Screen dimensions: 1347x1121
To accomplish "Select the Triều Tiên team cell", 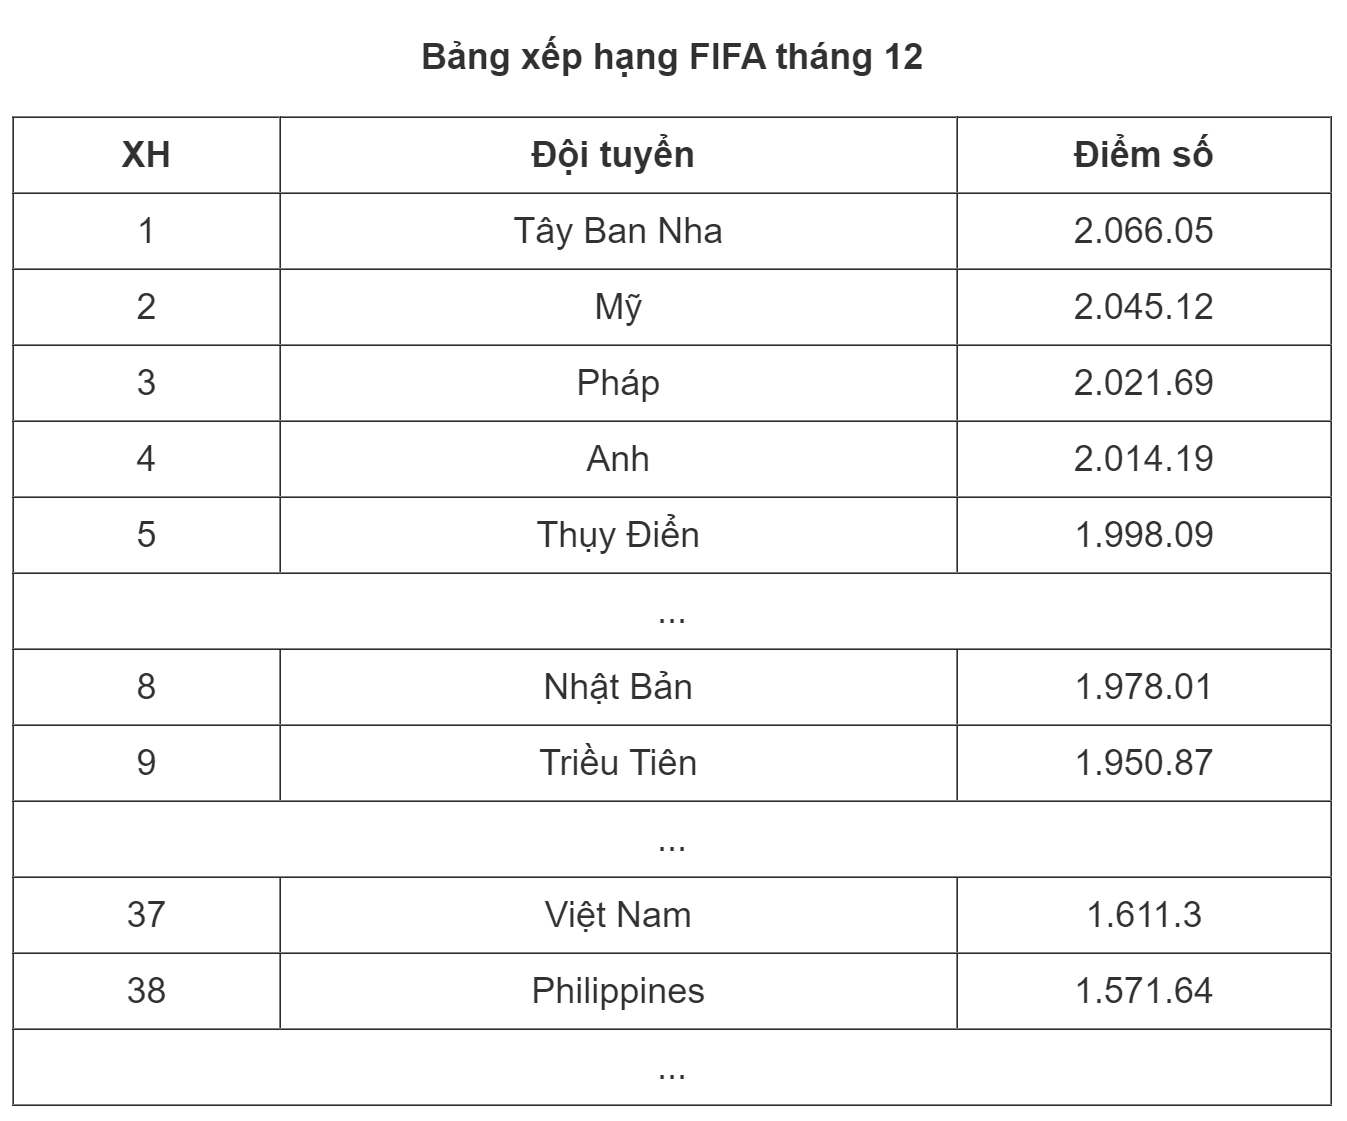I will pos(618,763).
